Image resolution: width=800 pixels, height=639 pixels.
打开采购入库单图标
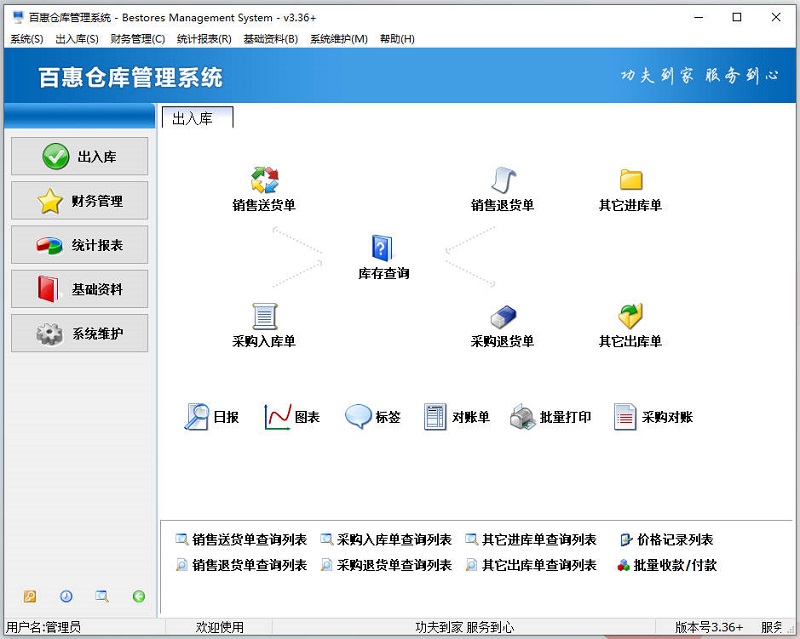262,325
